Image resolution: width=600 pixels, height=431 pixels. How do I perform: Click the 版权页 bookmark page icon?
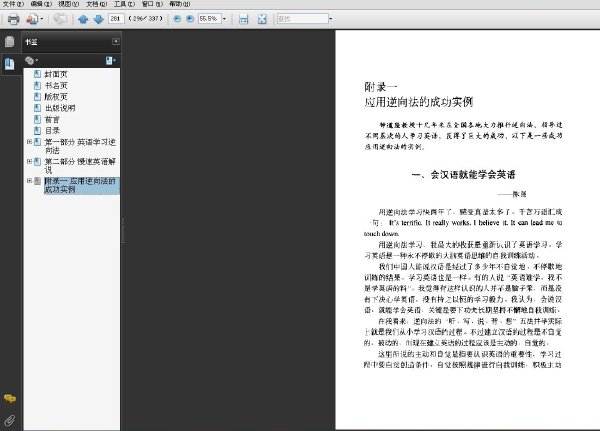37,96
